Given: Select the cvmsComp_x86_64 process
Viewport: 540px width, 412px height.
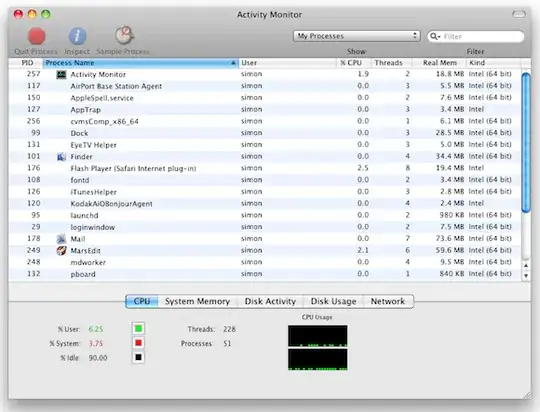Looking at the screenshot, I should [x=264, y=121].
